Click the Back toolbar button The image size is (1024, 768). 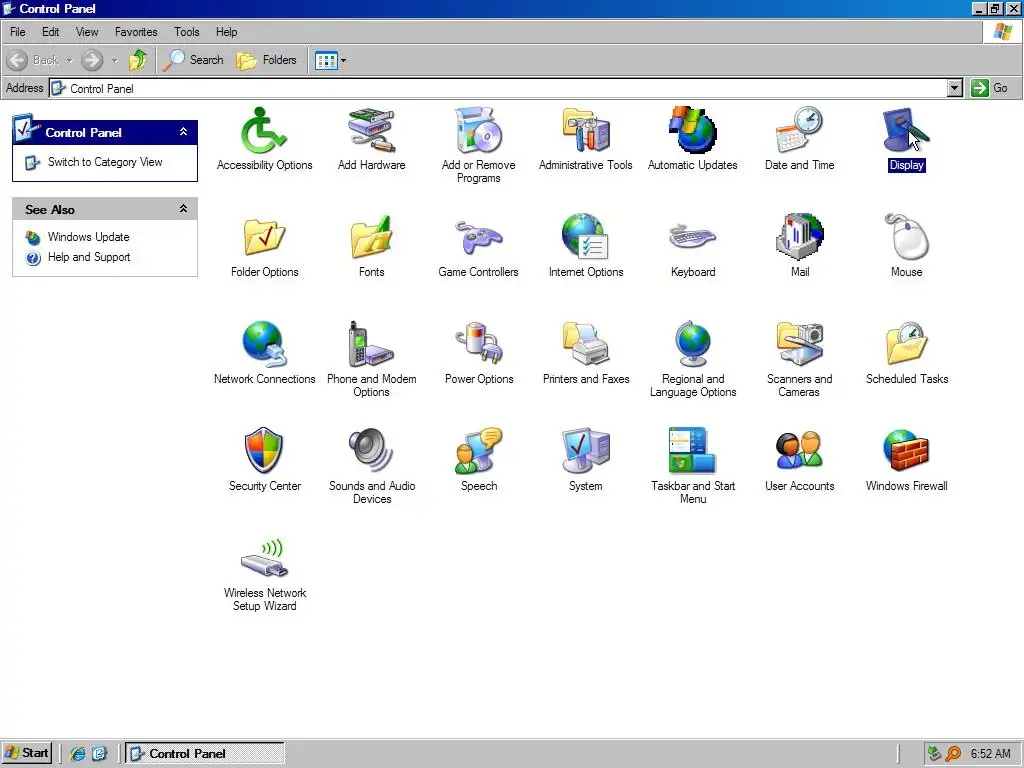click(x=33, y=61)
